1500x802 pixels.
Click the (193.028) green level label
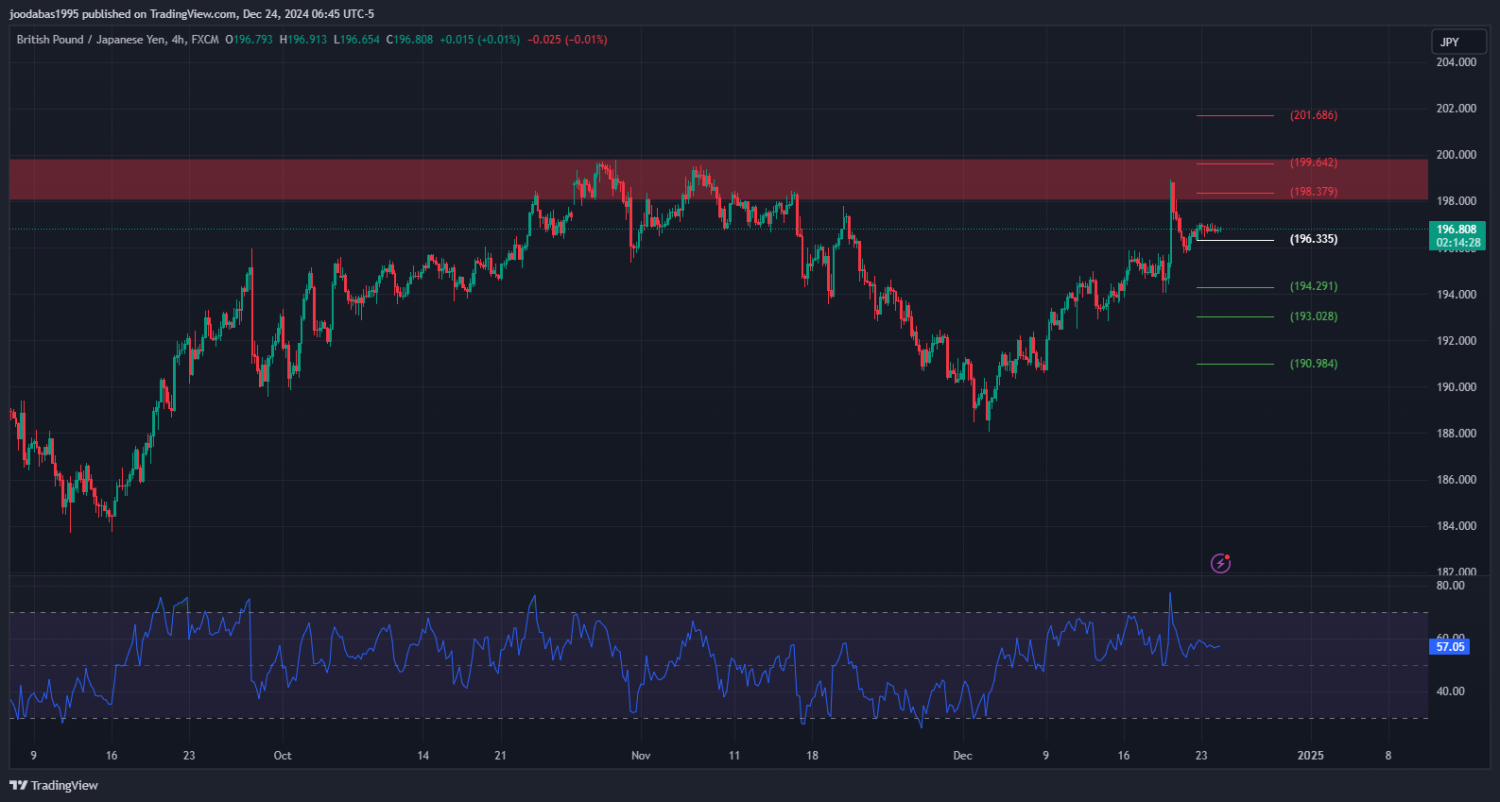(1312, 316)
